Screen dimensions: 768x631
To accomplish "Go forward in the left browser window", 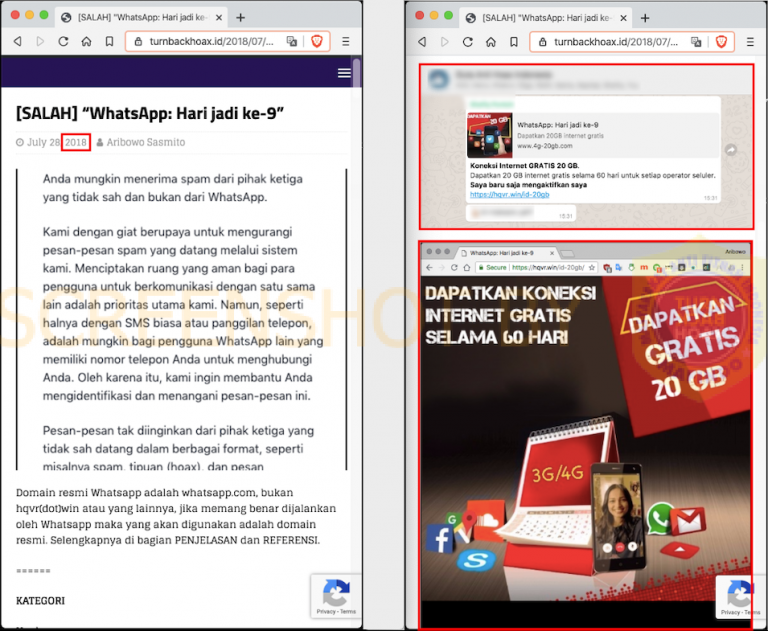I will point(40,42).
